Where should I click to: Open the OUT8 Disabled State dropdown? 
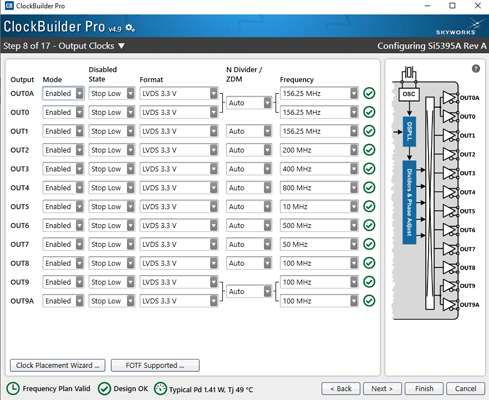click(112, 263)
